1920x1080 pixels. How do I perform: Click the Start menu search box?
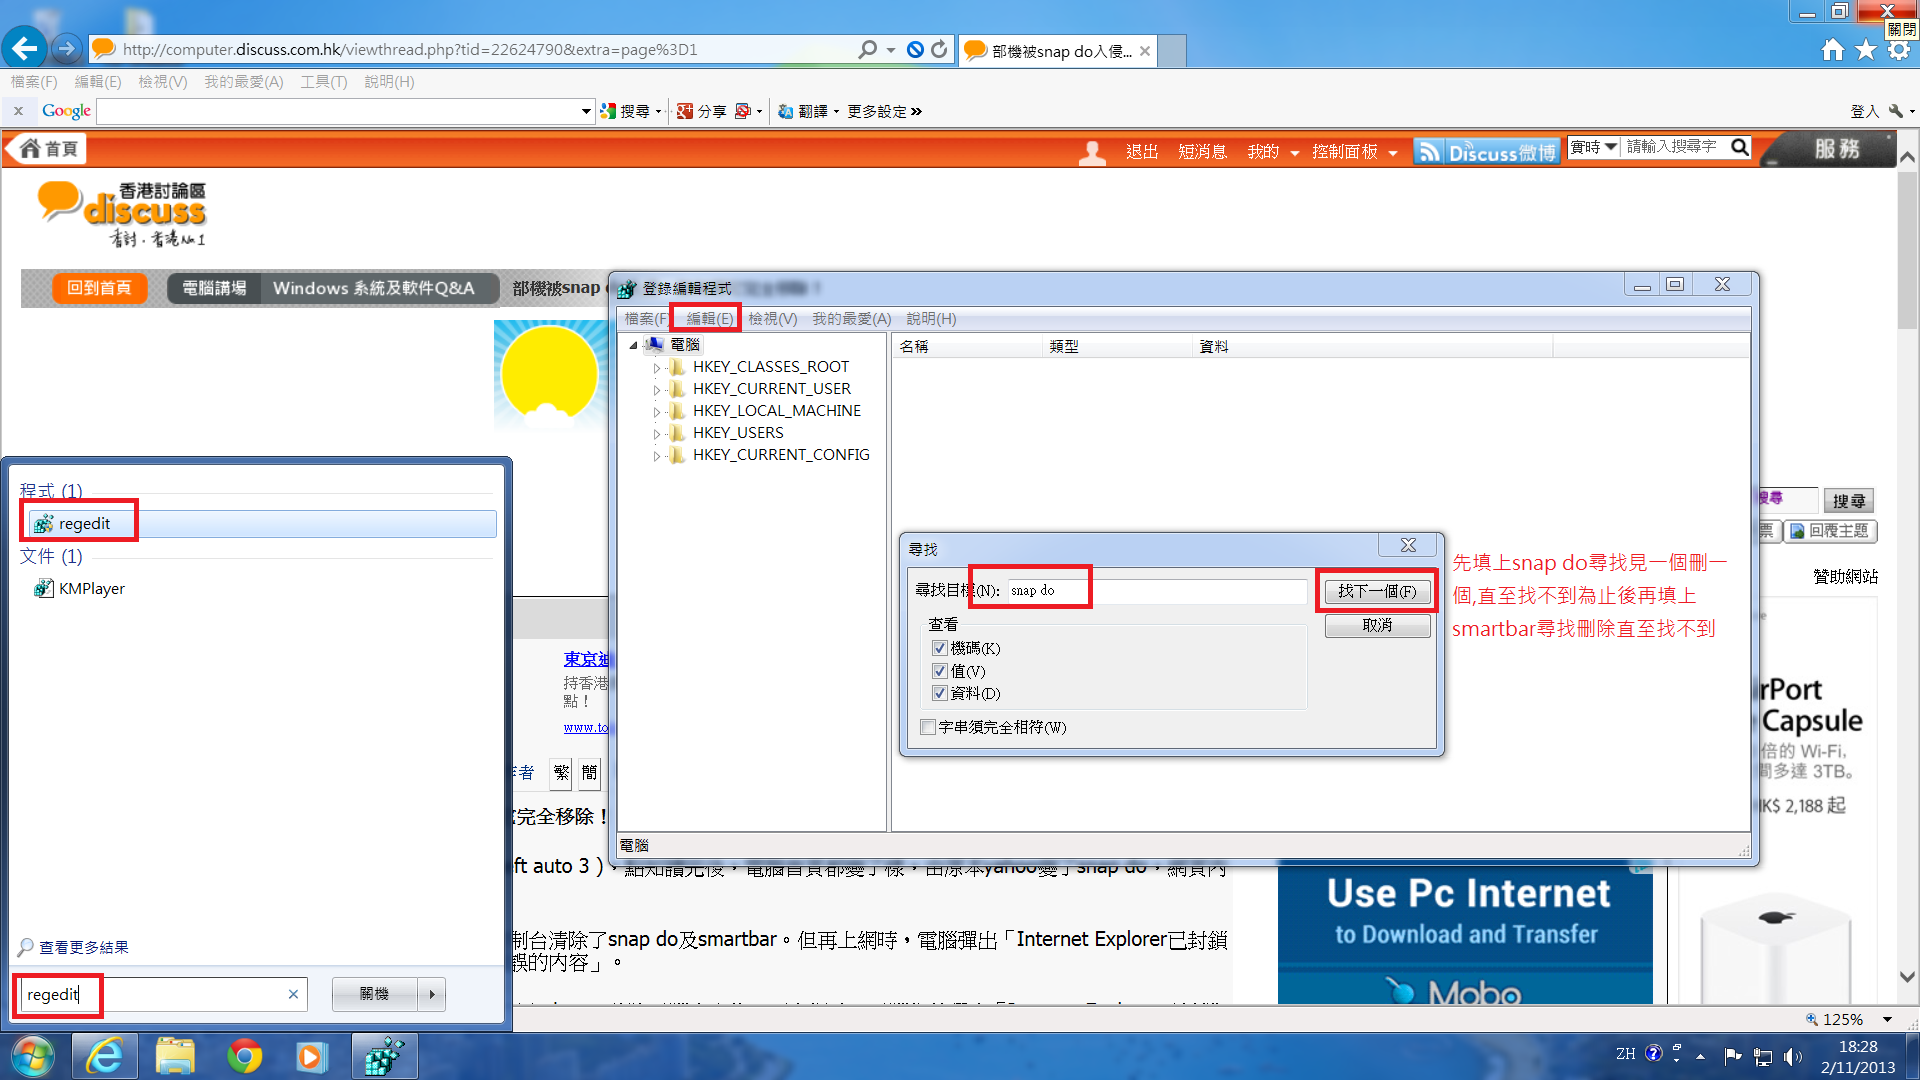pos(163,994)
